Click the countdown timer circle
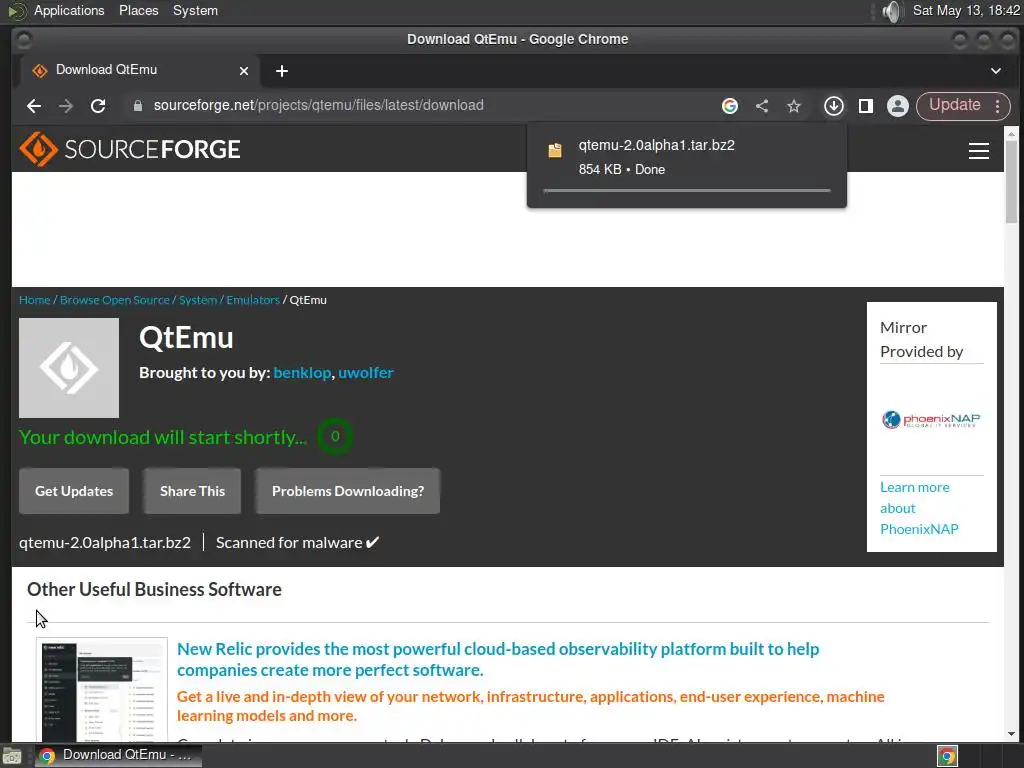 point(335,436)
